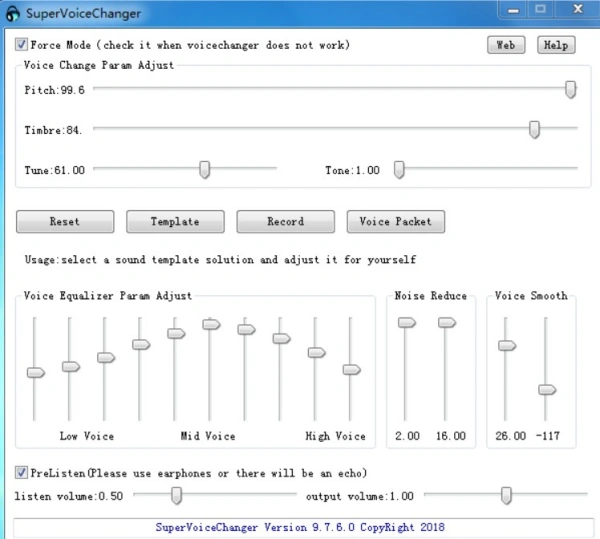Screen dimensions: 600x539
Task: Click the Noise Reduce group title
Action: 431,296
